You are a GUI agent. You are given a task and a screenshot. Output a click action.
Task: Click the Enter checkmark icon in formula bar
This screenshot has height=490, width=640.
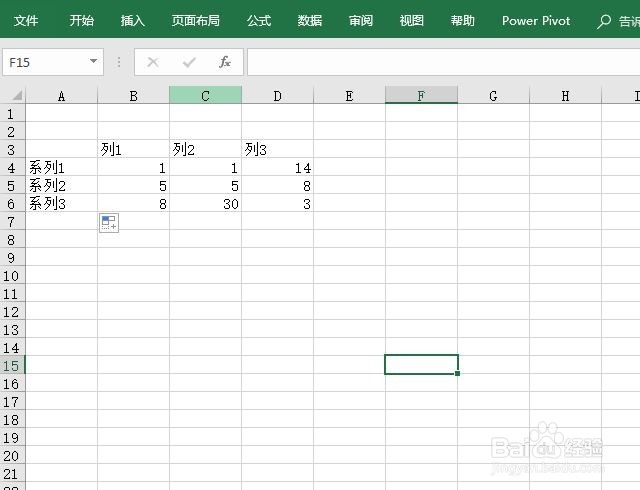(189, 62)
